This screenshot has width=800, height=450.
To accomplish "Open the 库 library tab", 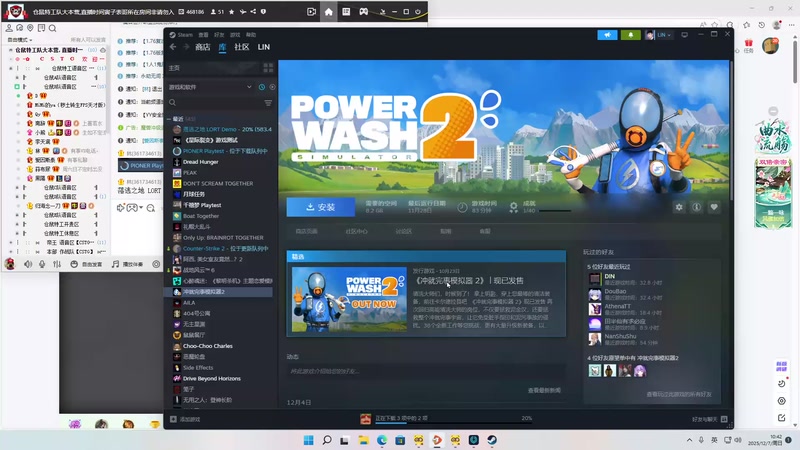I will pos(222,47).
